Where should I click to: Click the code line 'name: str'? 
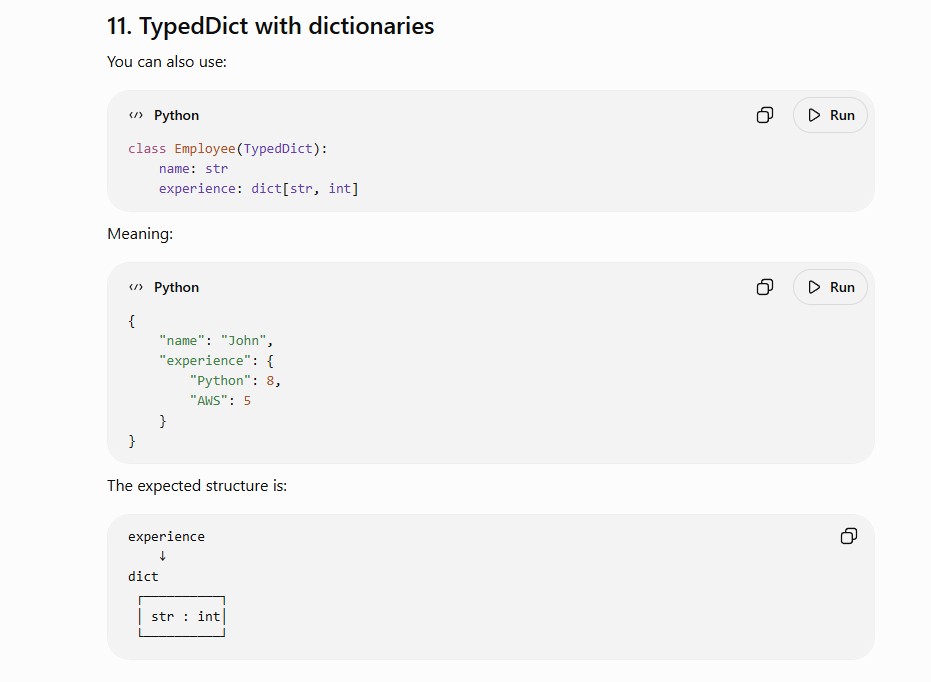tap(193, 169)
